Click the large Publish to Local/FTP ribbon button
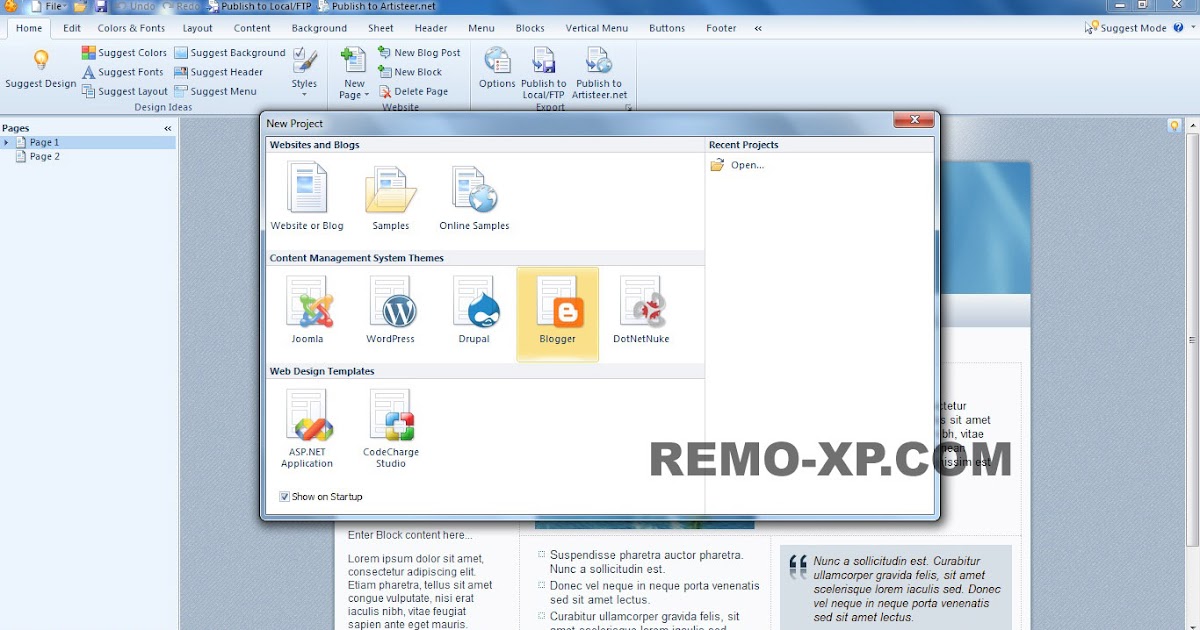The image size is (1200, 630). click(544, 73)
